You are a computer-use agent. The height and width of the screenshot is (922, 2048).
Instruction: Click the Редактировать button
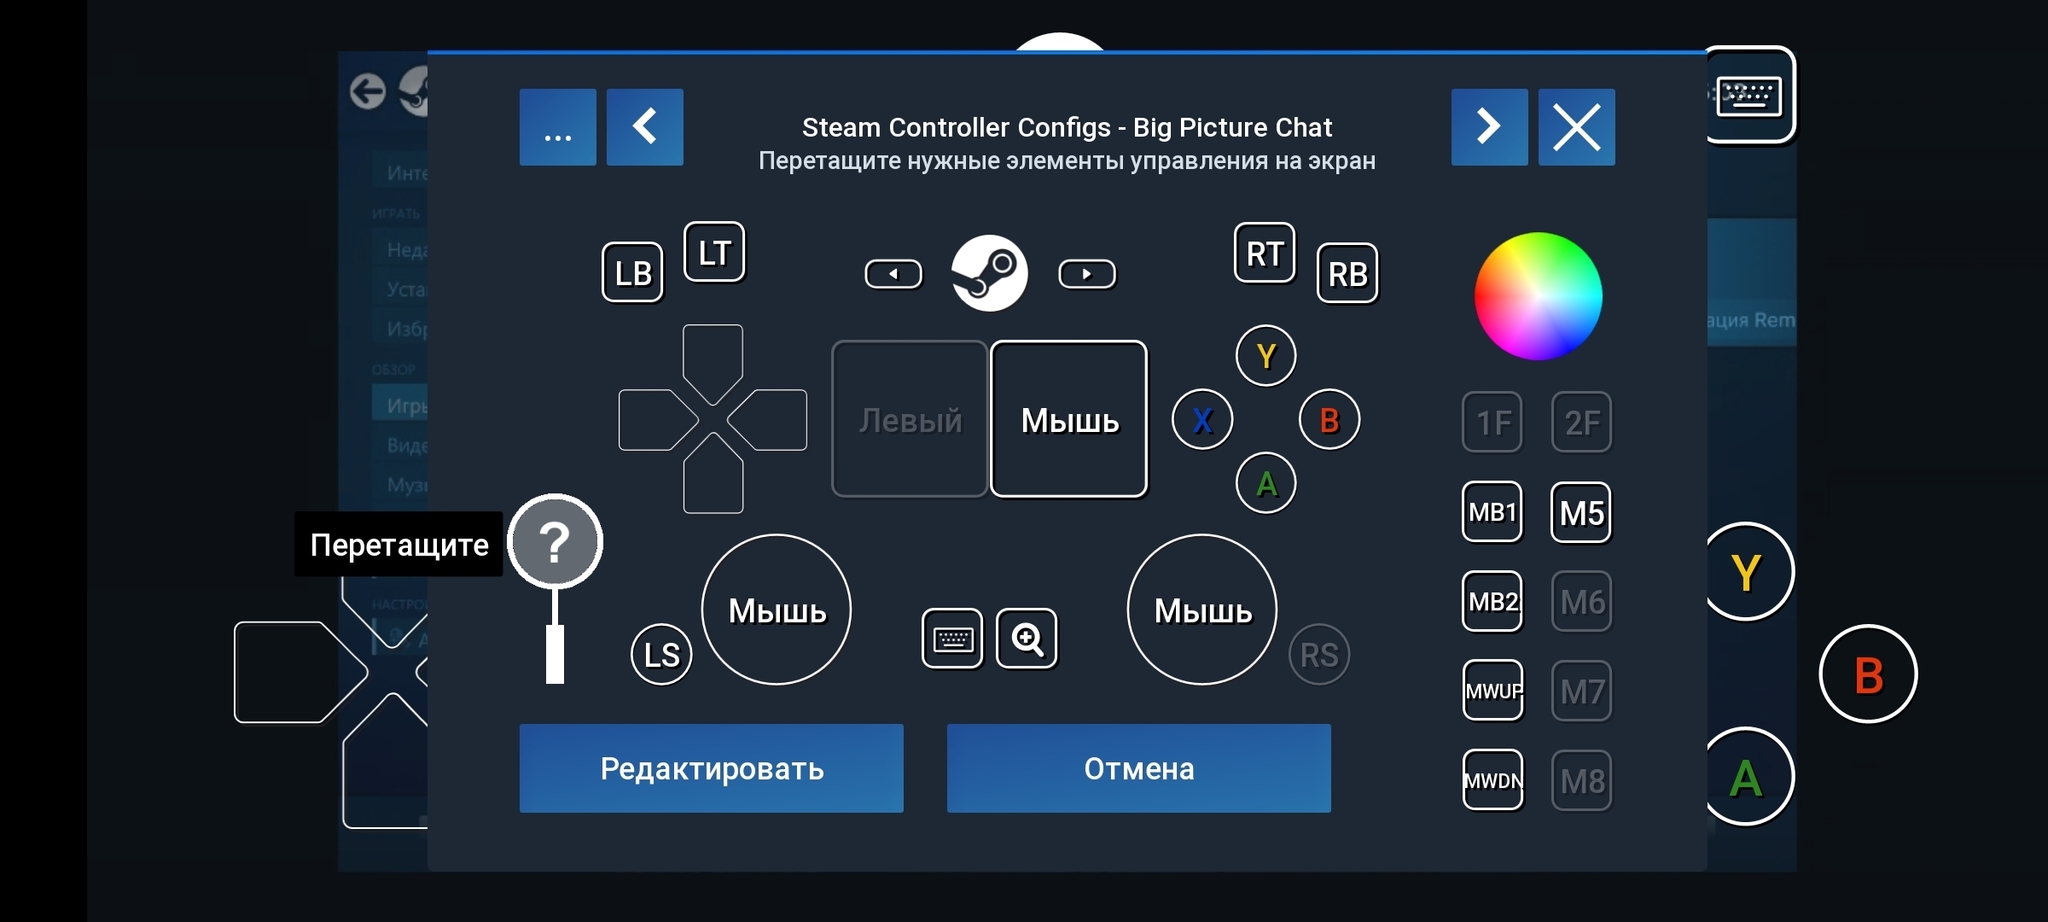[711, 768]
